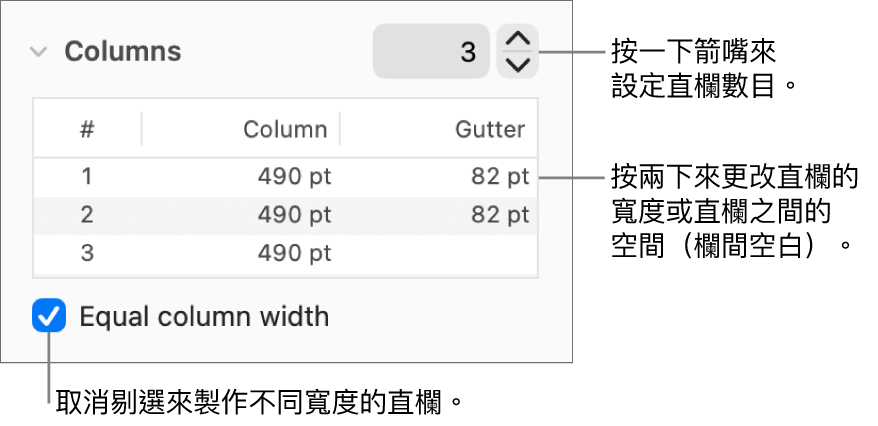878x426 pixels.
Task: Click the # table header
Action: pyautogui.click(x=88, y=129)
